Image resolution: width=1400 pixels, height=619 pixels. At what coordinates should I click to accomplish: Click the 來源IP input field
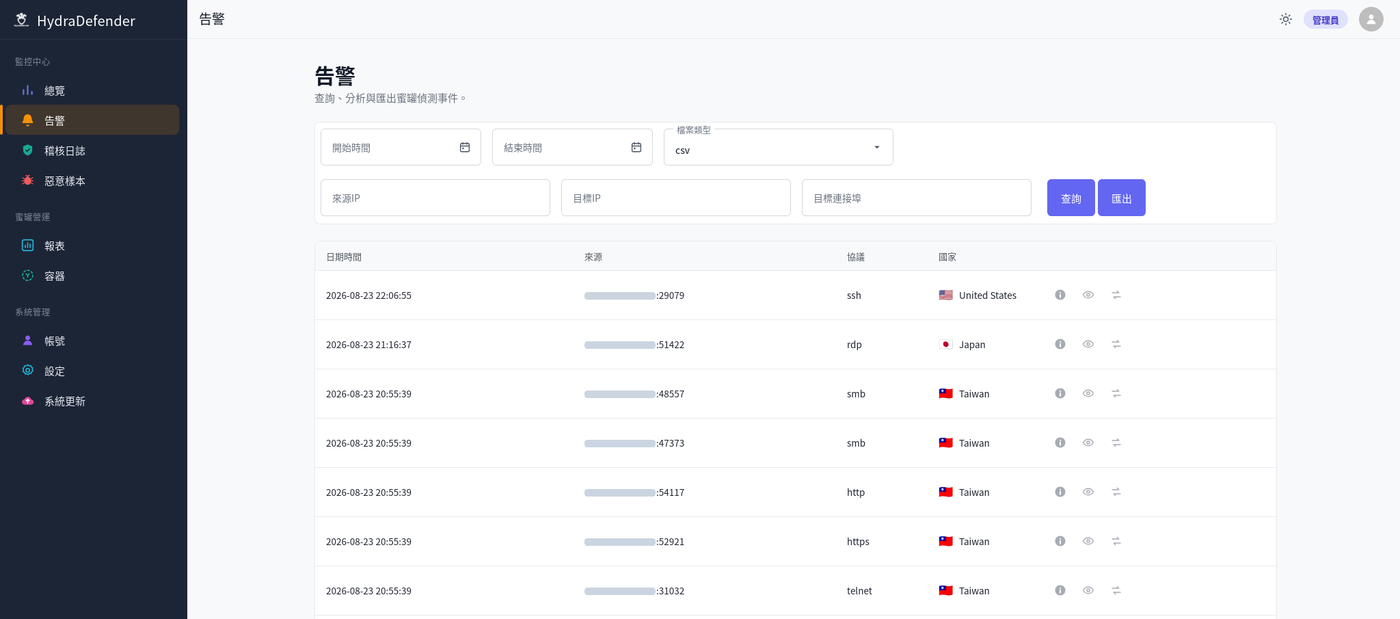(x=435, y=198)
